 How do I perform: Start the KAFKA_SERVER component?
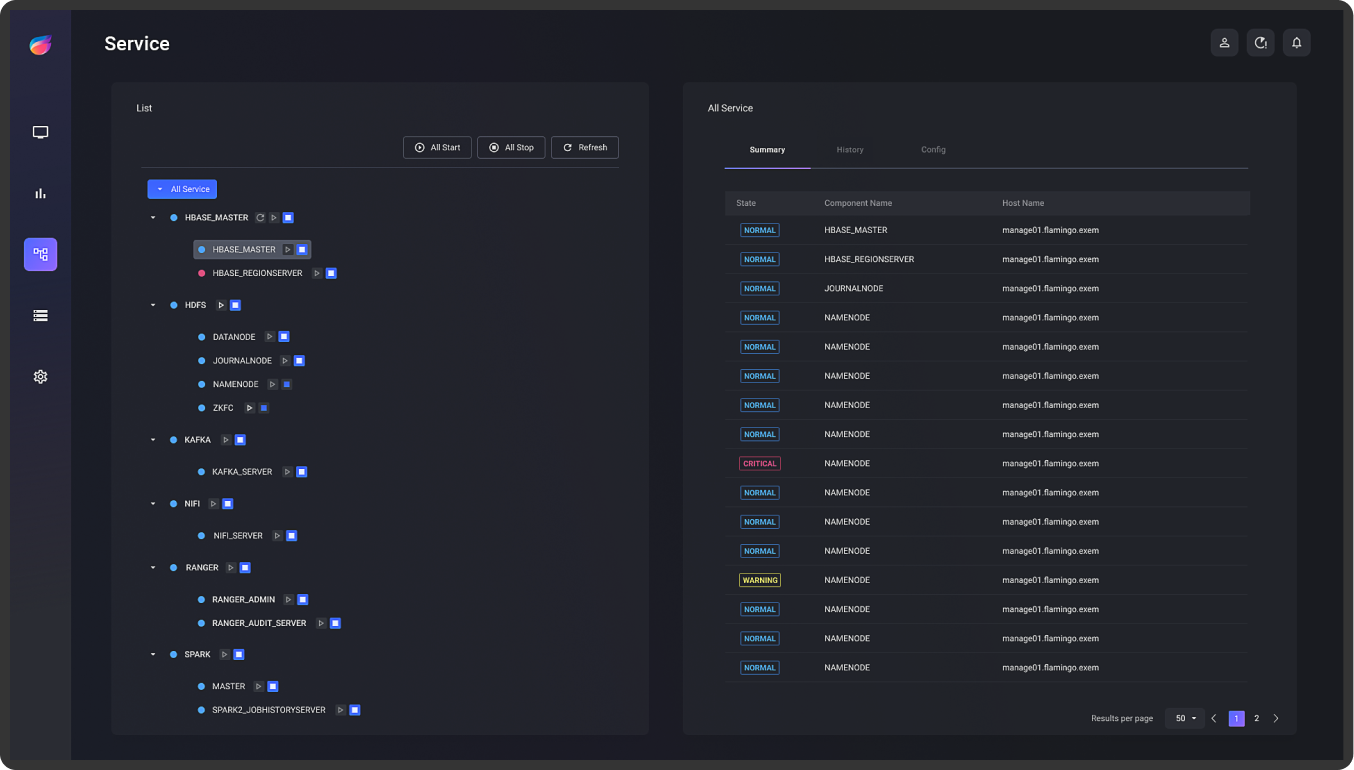287,472
